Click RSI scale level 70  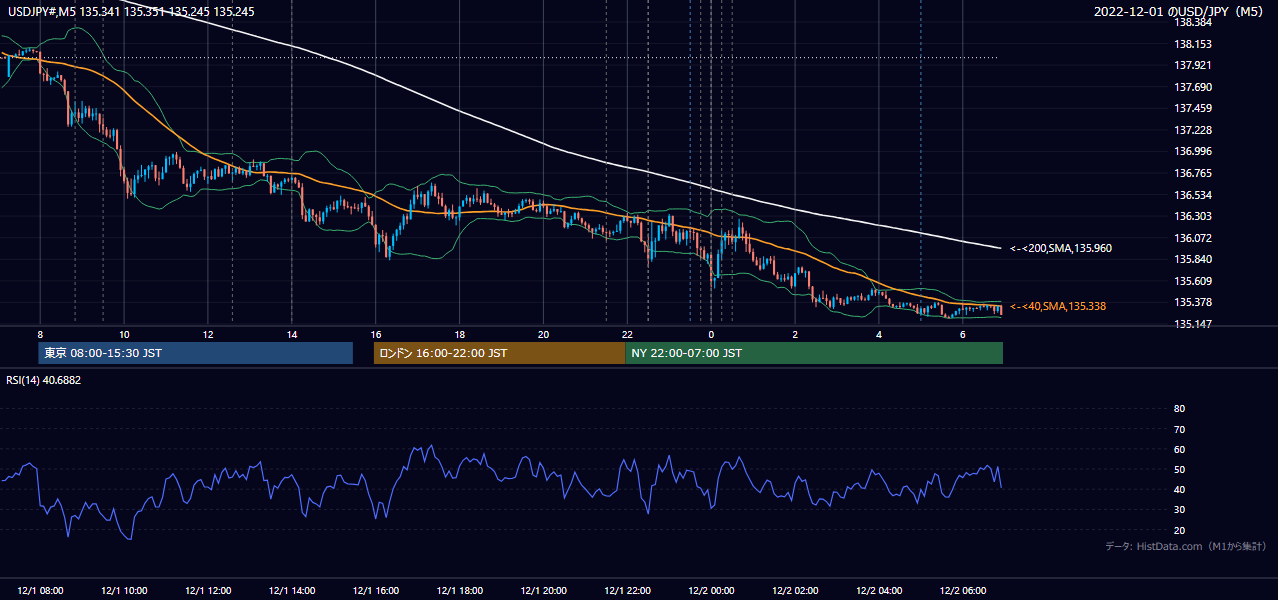click(x=1179, y=429)
